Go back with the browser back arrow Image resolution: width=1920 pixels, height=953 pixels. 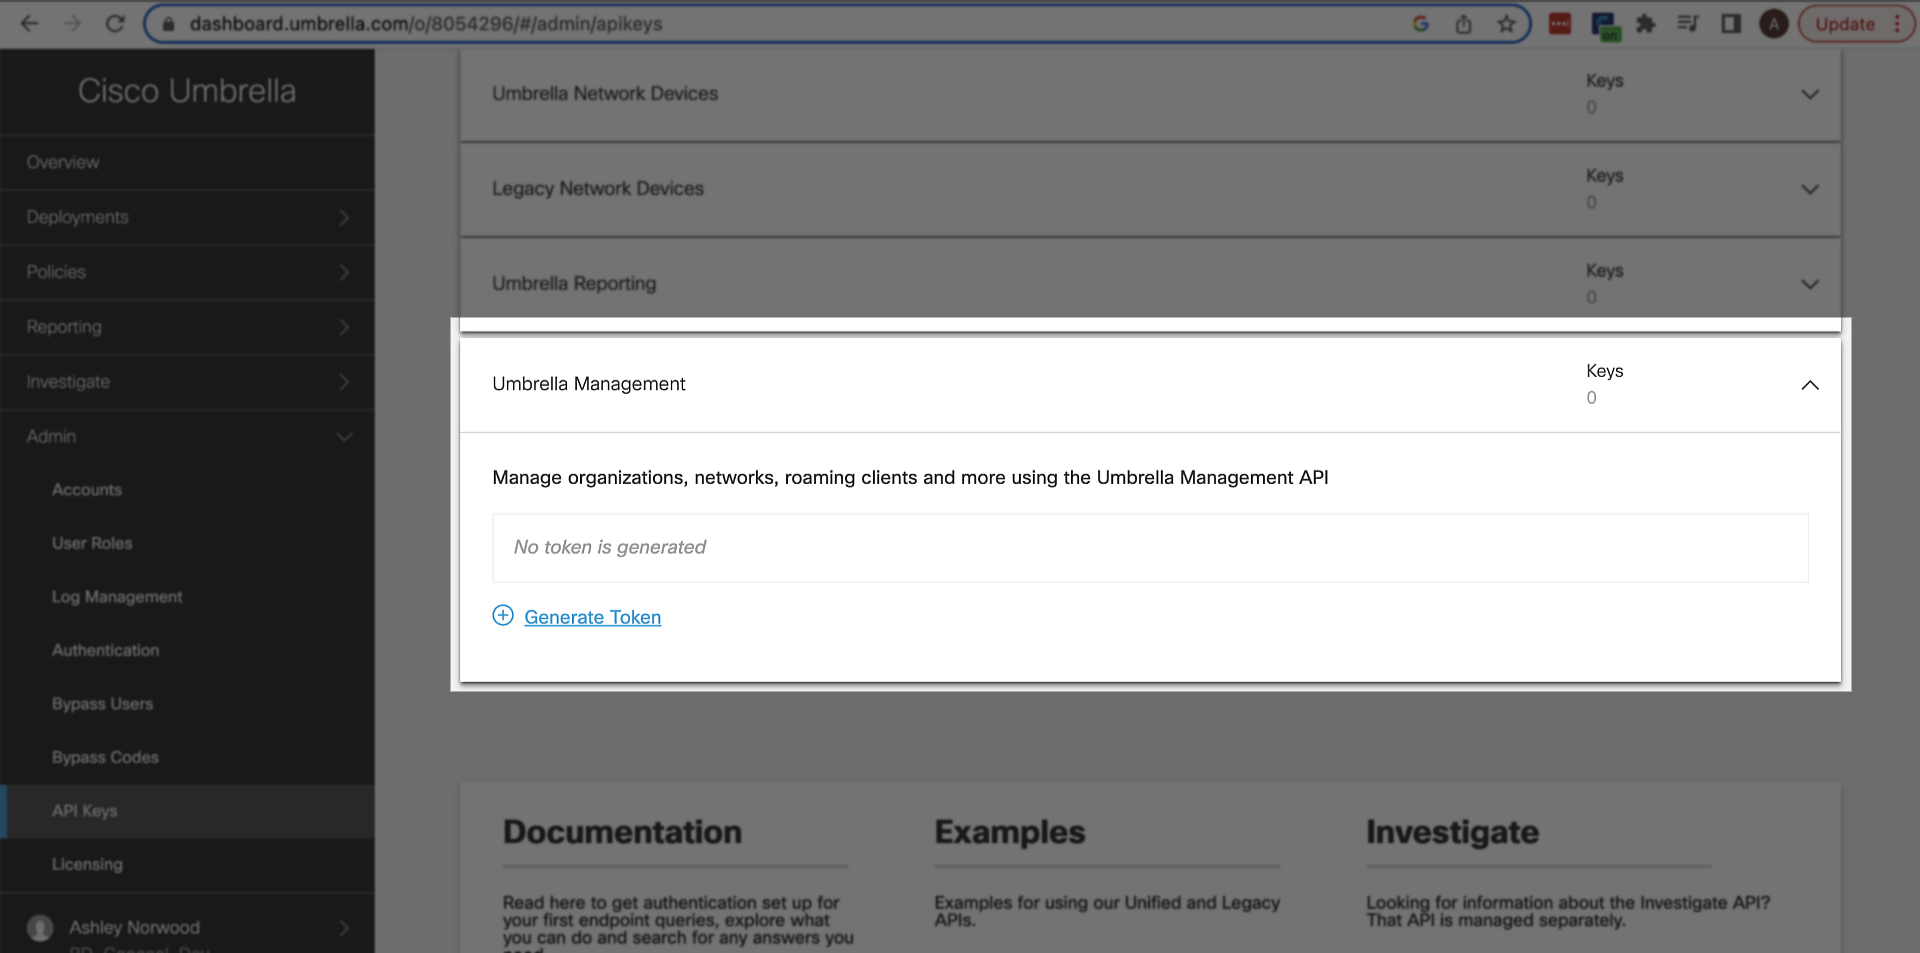pos(29,24)
